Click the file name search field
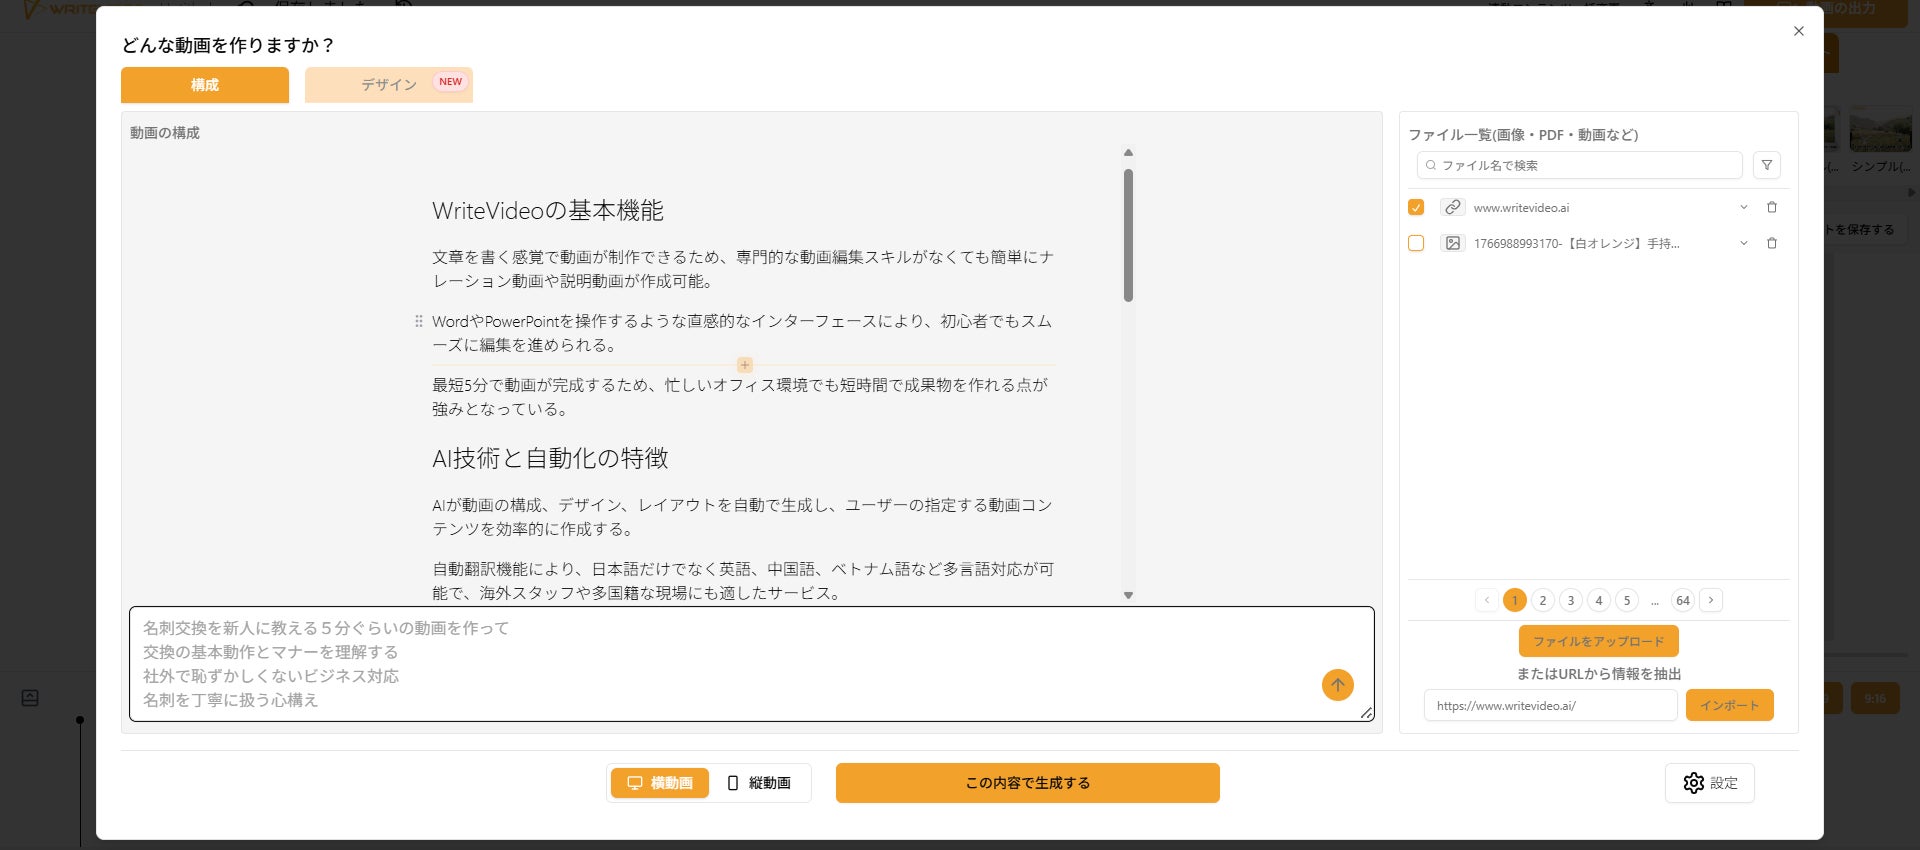This screenshot has height=850, width=1920. tap(1580, 165)
